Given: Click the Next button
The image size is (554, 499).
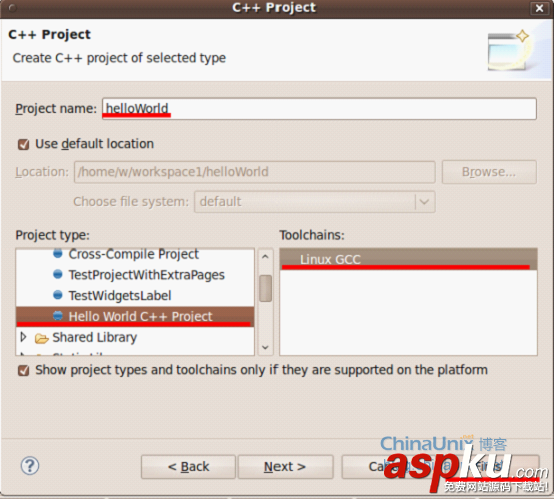Looking at the screenshot, I should (285, 467).
